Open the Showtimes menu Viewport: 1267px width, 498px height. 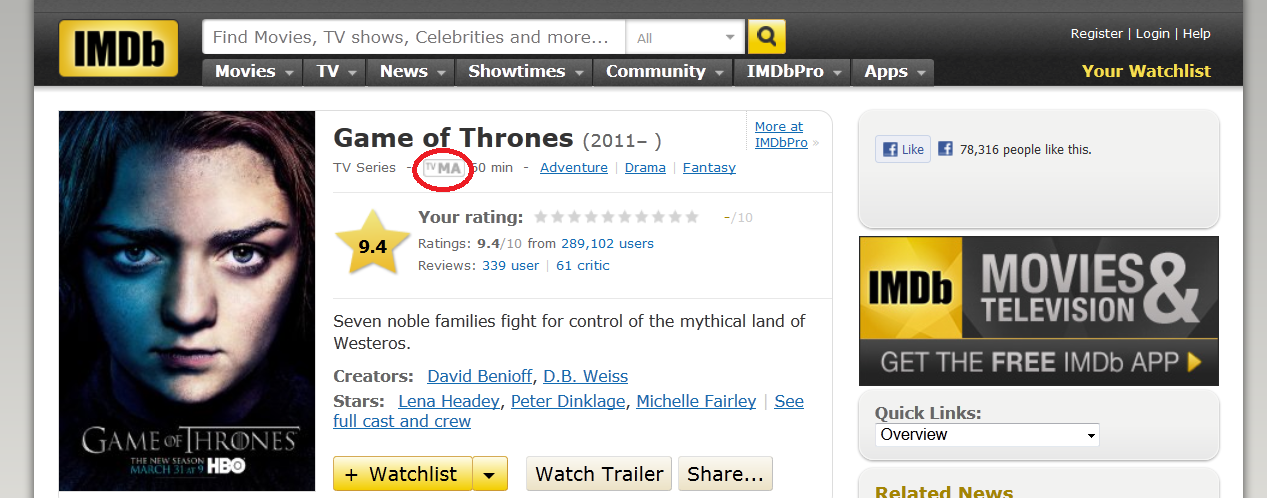[525, 72]
